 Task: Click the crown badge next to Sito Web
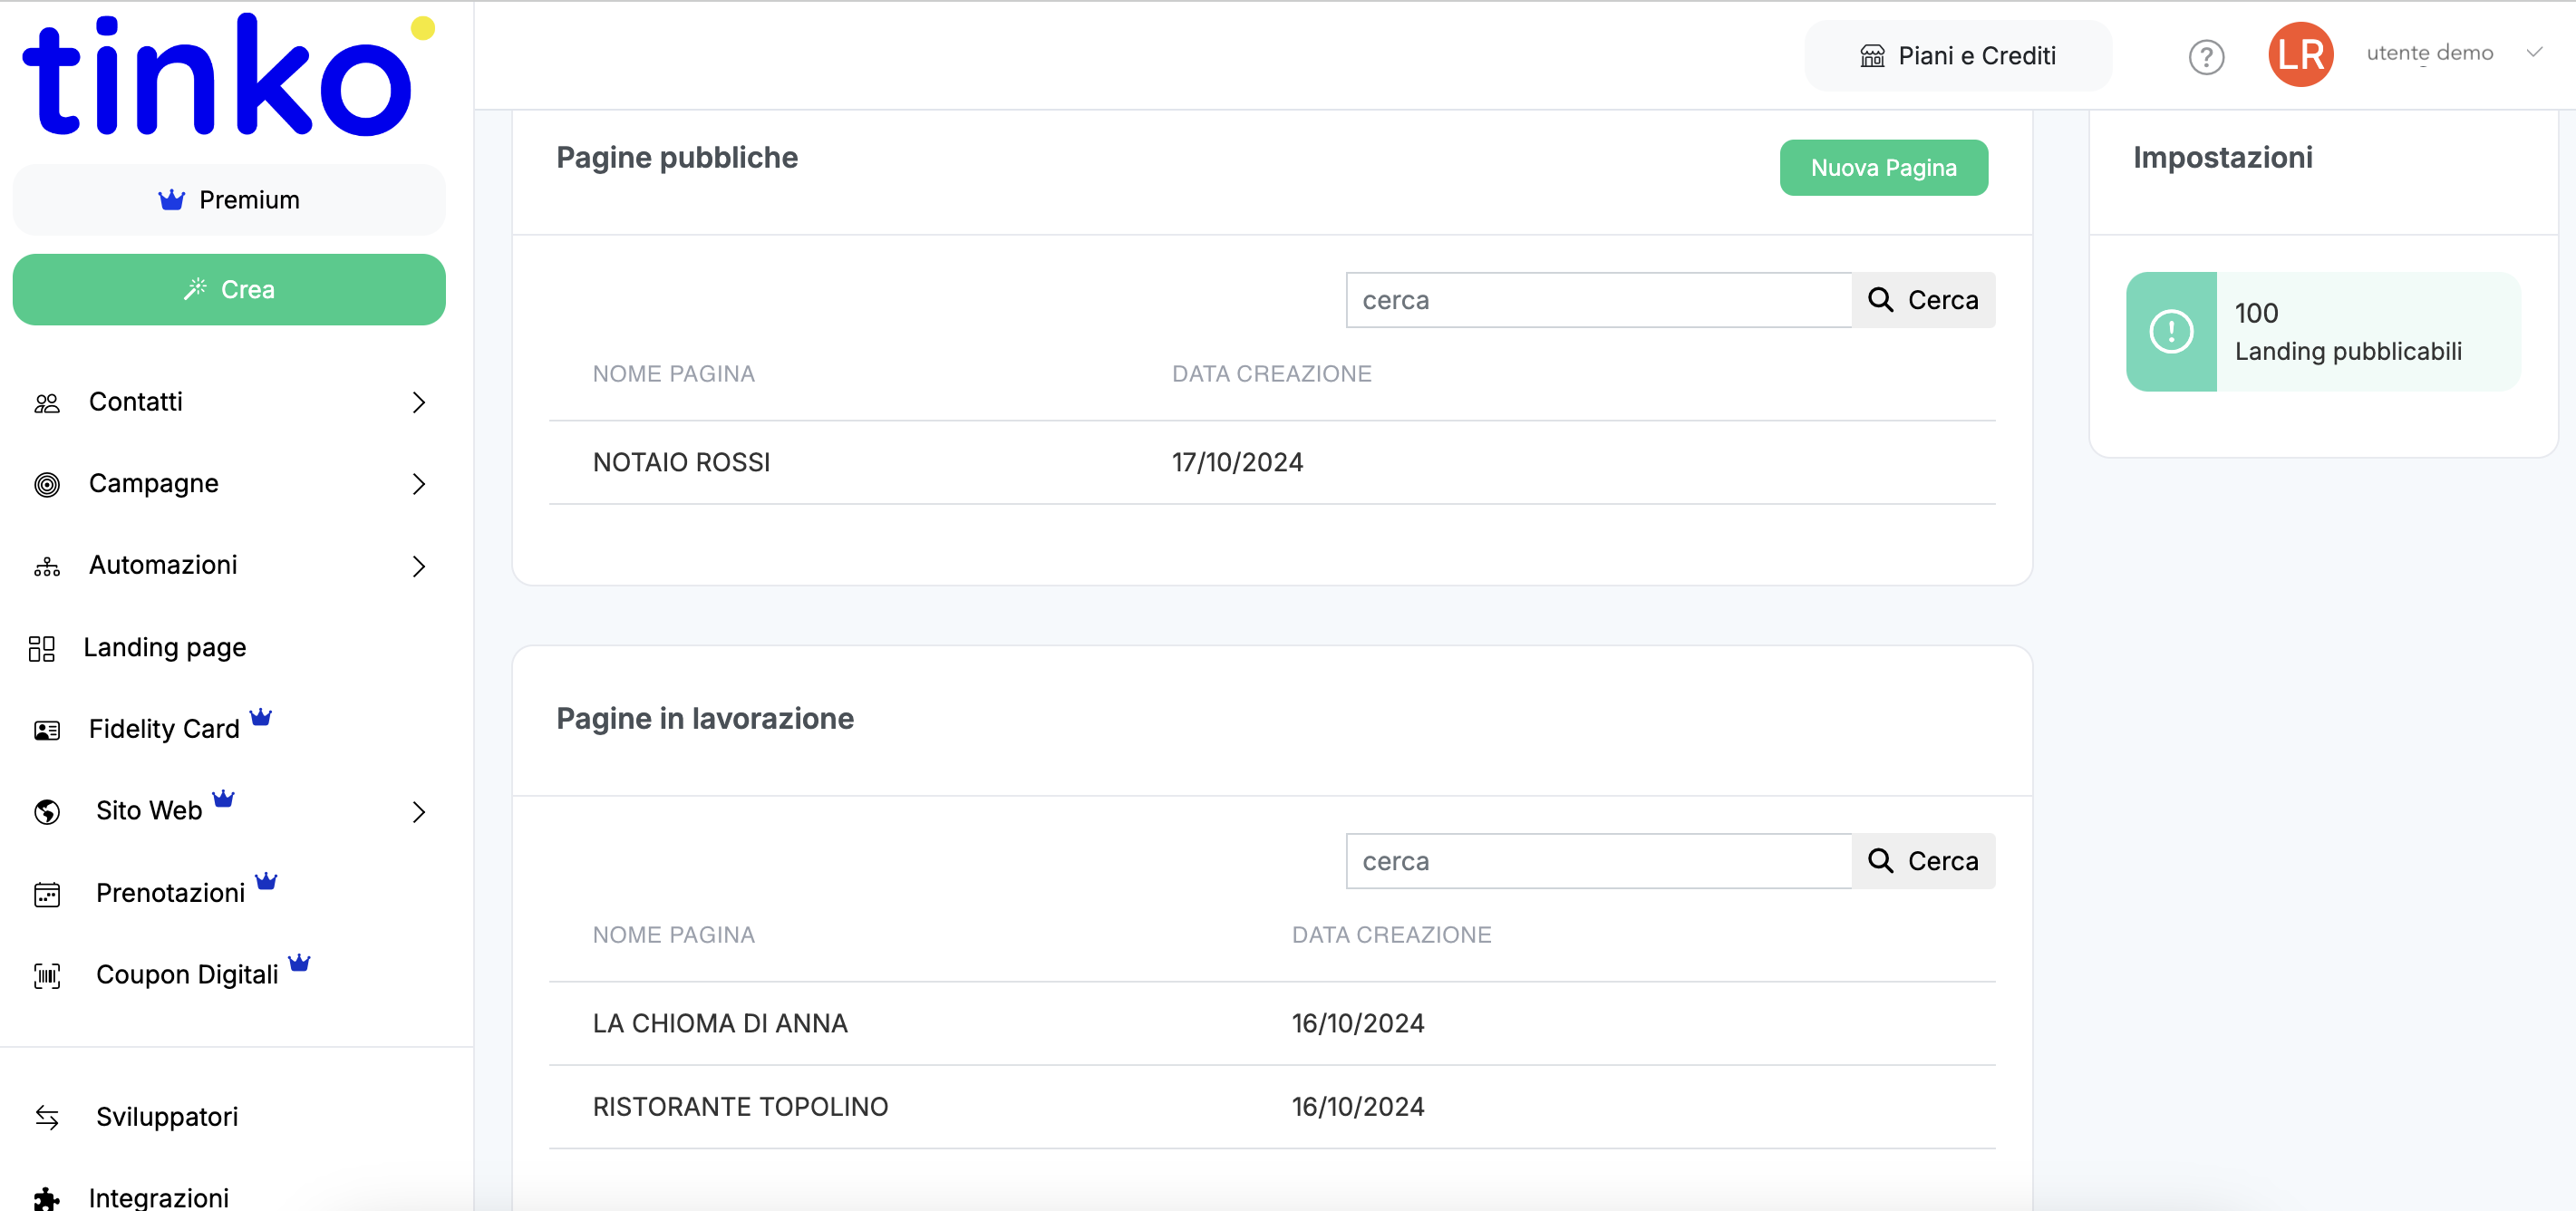click(223, 798)
